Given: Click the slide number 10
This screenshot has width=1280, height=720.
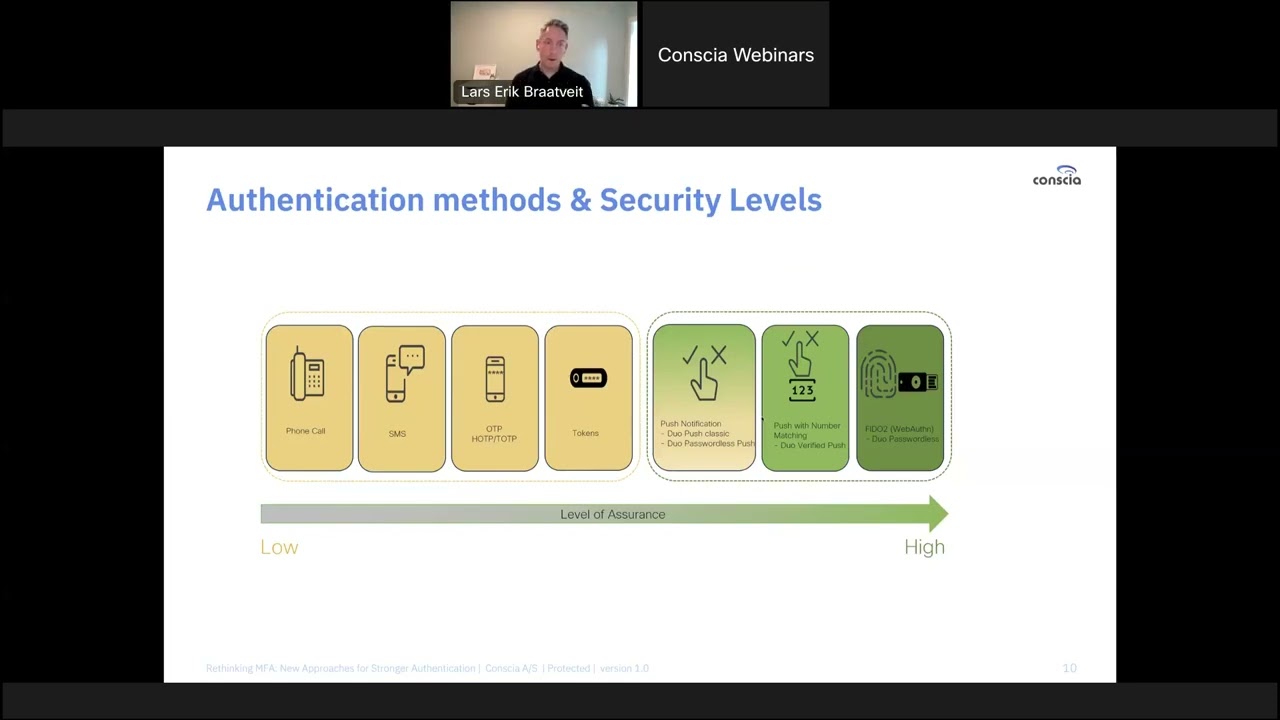Looking at the screenshot, I should (1069, 668).
